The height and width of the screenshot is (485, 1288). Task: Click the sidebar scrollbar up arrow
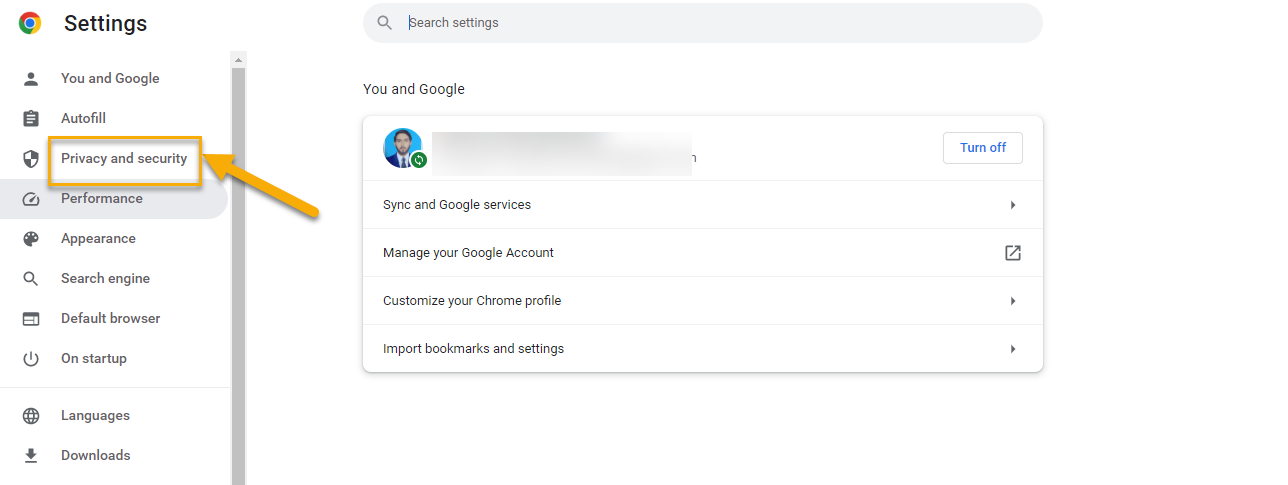tap(238, 60)
